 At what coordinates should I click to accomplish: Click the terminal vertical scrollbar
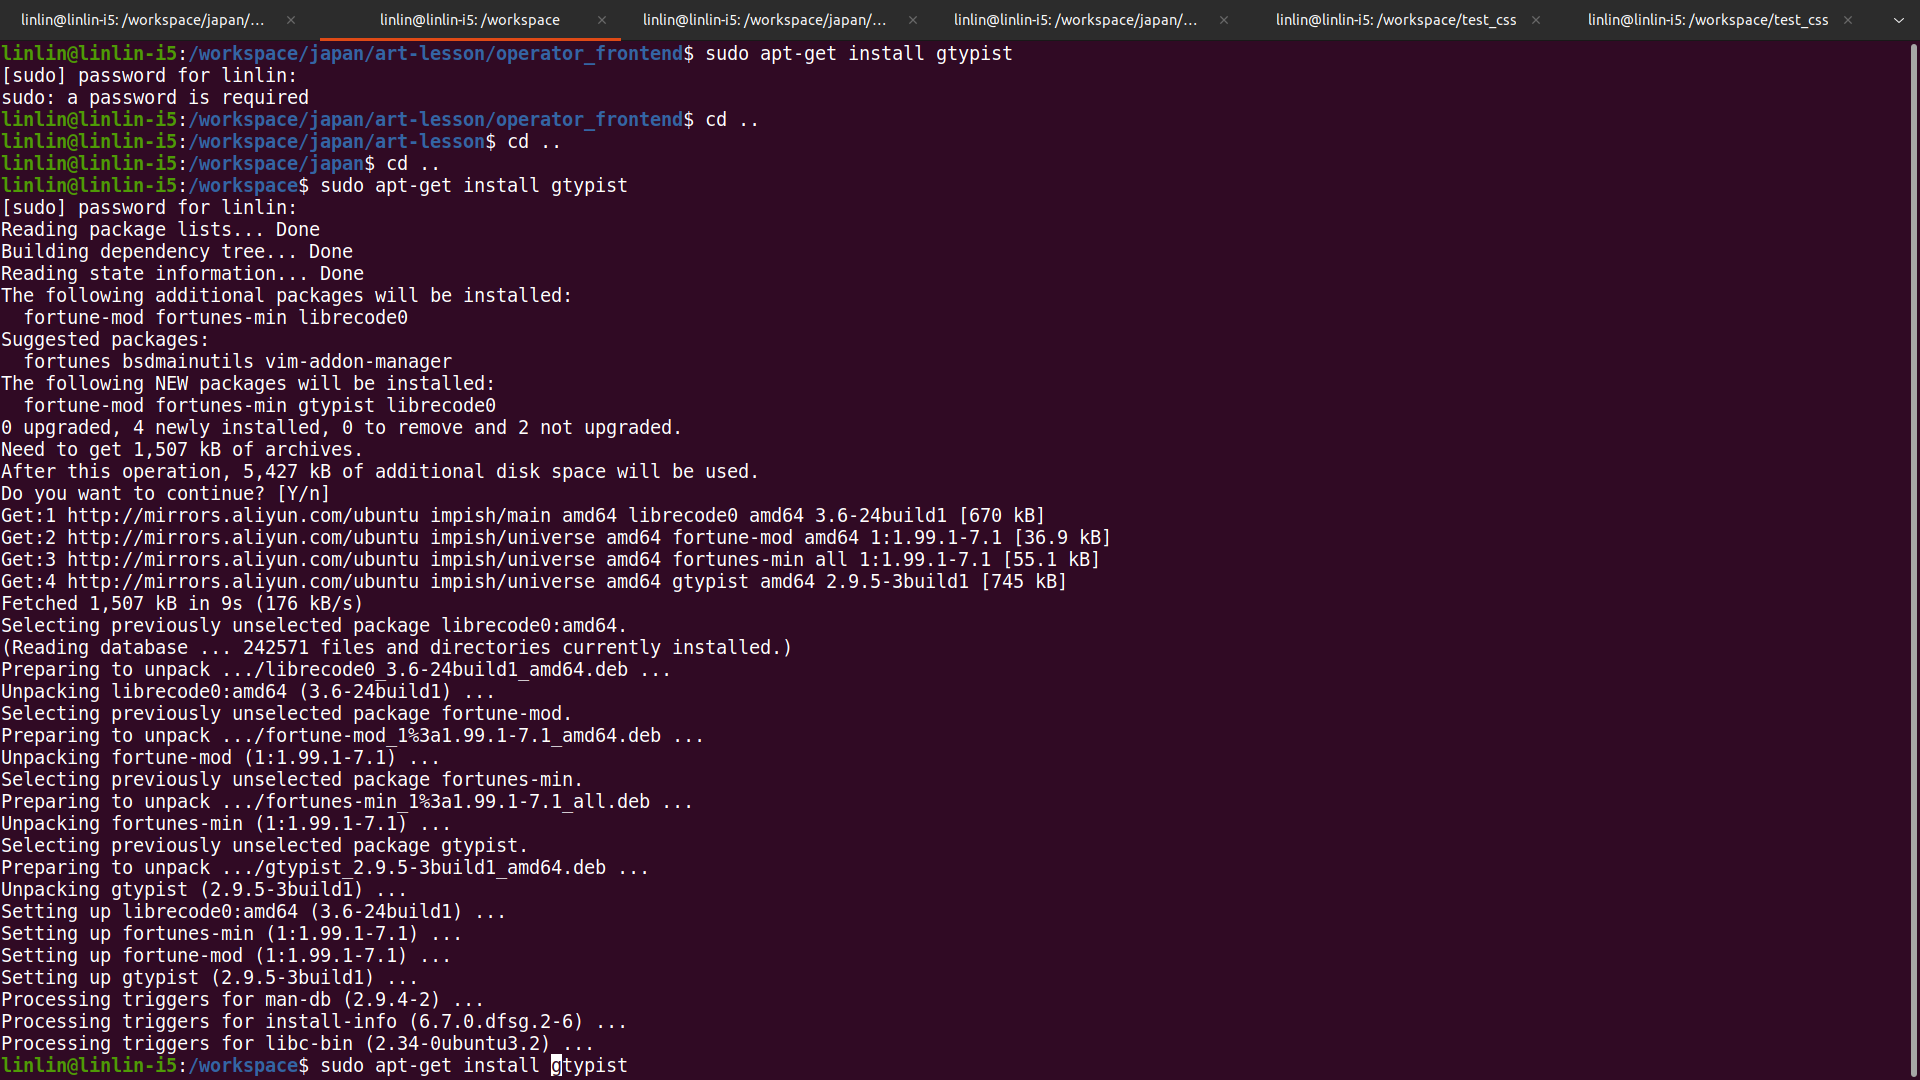coord(1913,560)
